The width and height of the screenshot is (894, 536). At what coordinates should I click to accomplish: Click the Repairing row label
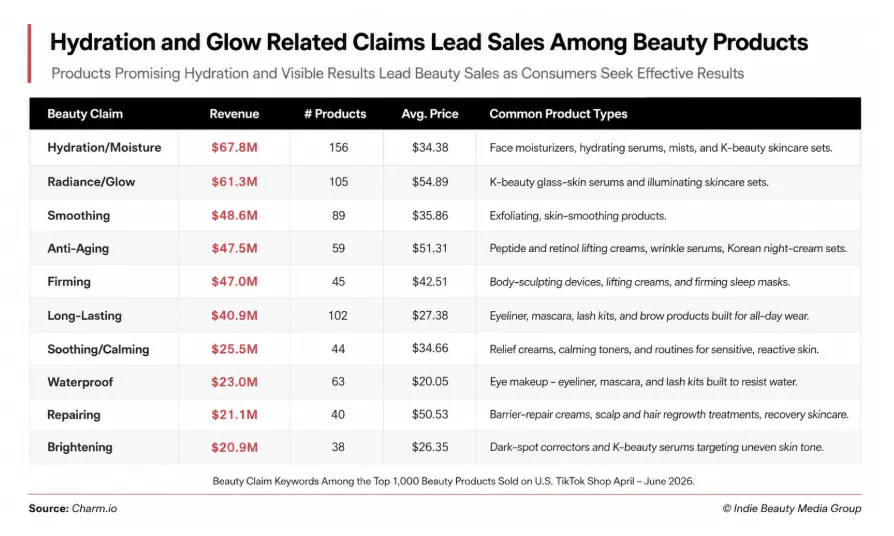point(74,415)
